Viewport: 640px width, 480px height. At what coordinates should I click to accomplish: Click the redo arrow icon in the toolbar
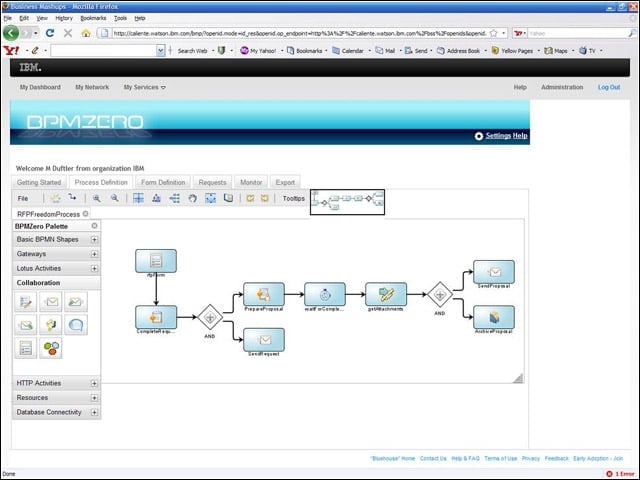(x=264, y=198)
